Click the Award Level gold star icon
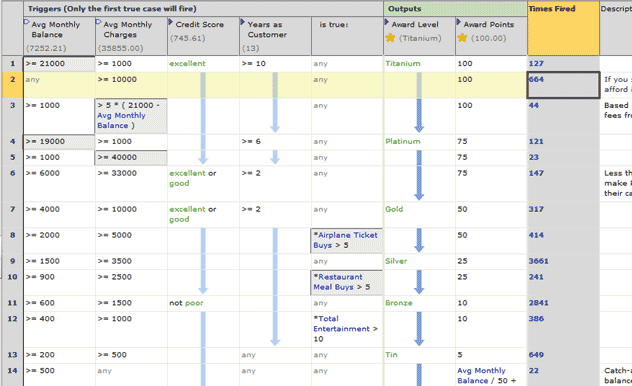632x386 pixels. [390, 38]
